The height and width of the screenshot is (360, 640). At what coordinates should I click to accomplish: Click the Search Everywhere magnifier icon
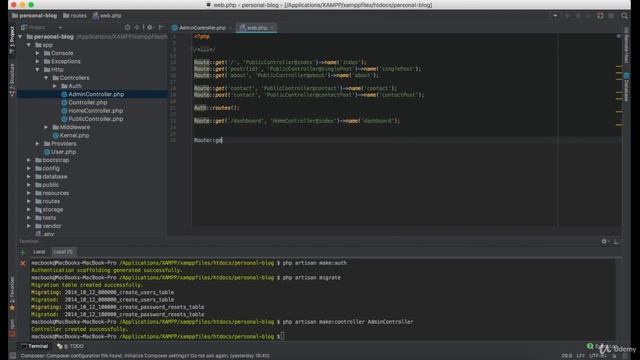point(624,16)
